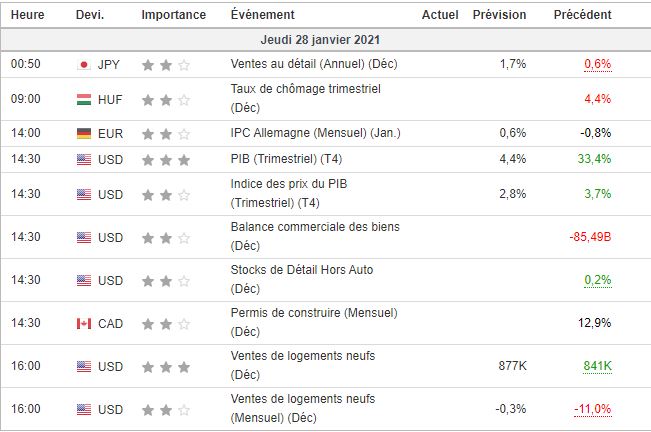The height and width of the screenshot is (432, 651).
Task: Click the Importance column header
Action: pyautogui.click(x=173, y=15)
